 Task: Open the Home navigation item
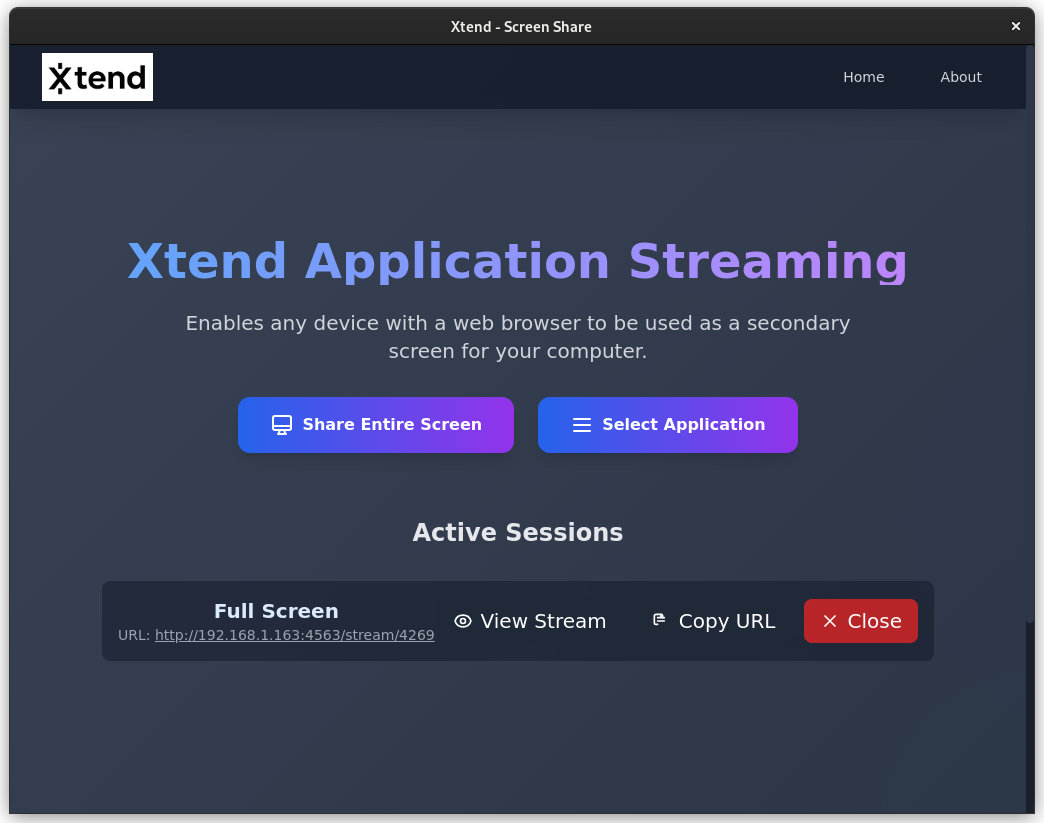click(863, 76)
